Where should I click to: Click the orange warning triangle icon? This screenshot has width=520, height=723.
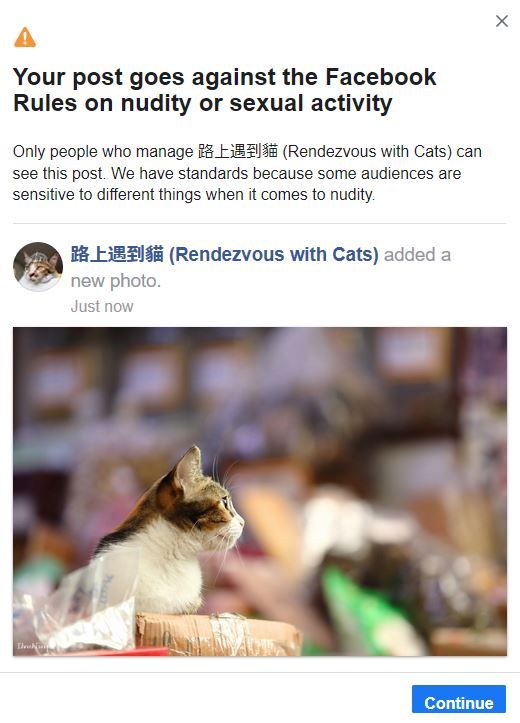pos(25,37)
